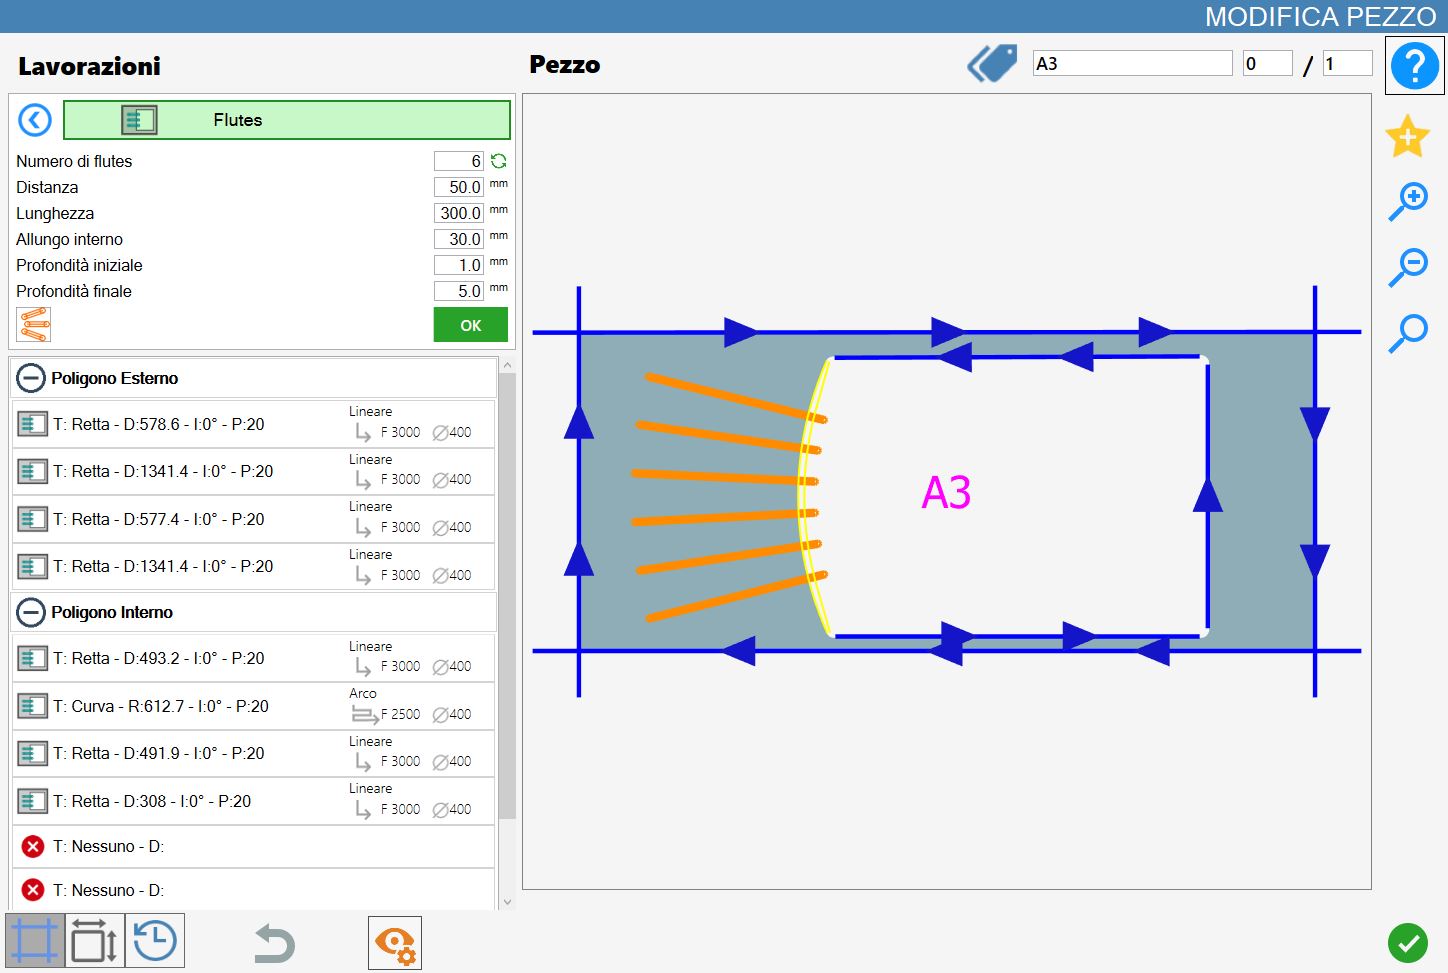This screenshot has height=973, width=1448.
Task: Select the Curva R:612.7 machining row
Action: coord(254,706)
